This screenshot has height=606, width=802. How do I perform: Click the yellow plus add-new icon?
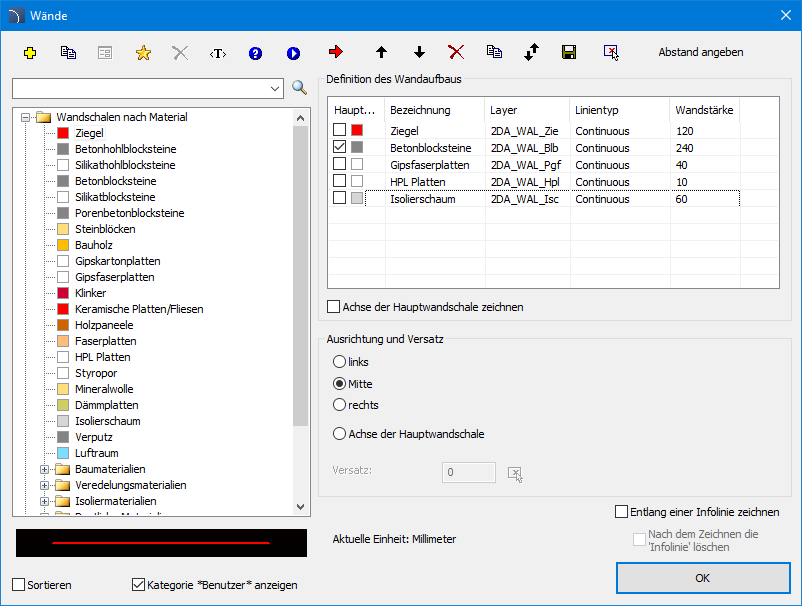30,52
